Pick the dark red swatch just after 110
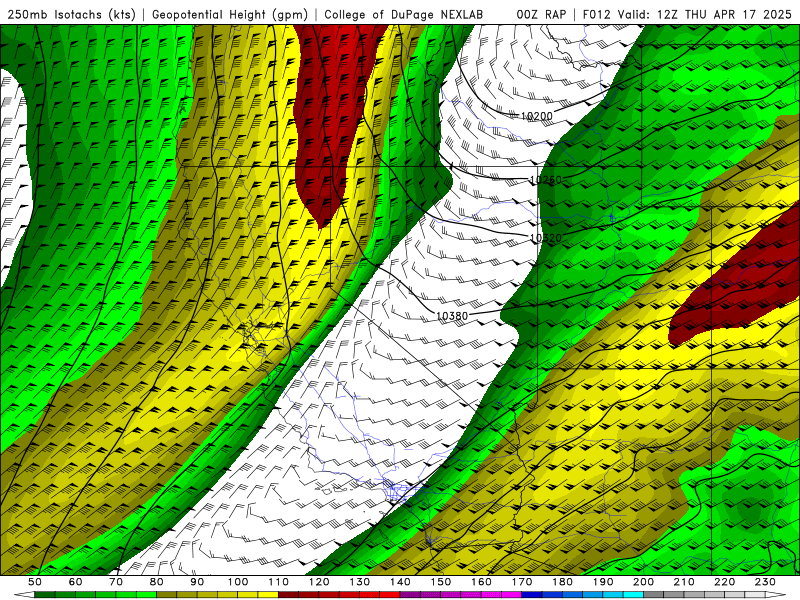Image resolution: width=800 pixels, height=600 pixels. [x=288, y=595]
